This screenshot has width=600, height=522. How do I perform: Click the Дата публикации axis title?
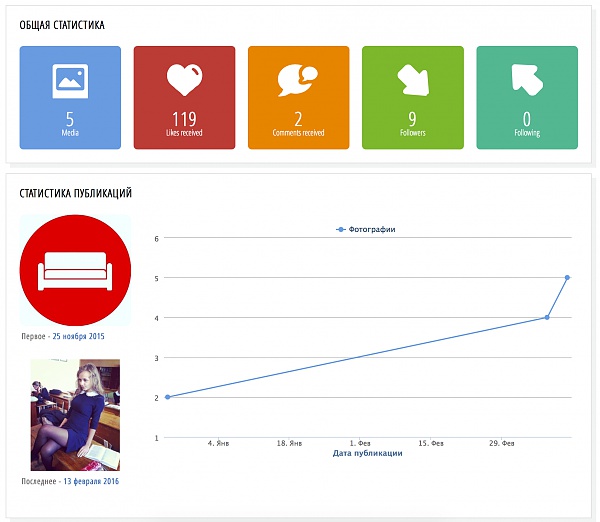(367, 453)
